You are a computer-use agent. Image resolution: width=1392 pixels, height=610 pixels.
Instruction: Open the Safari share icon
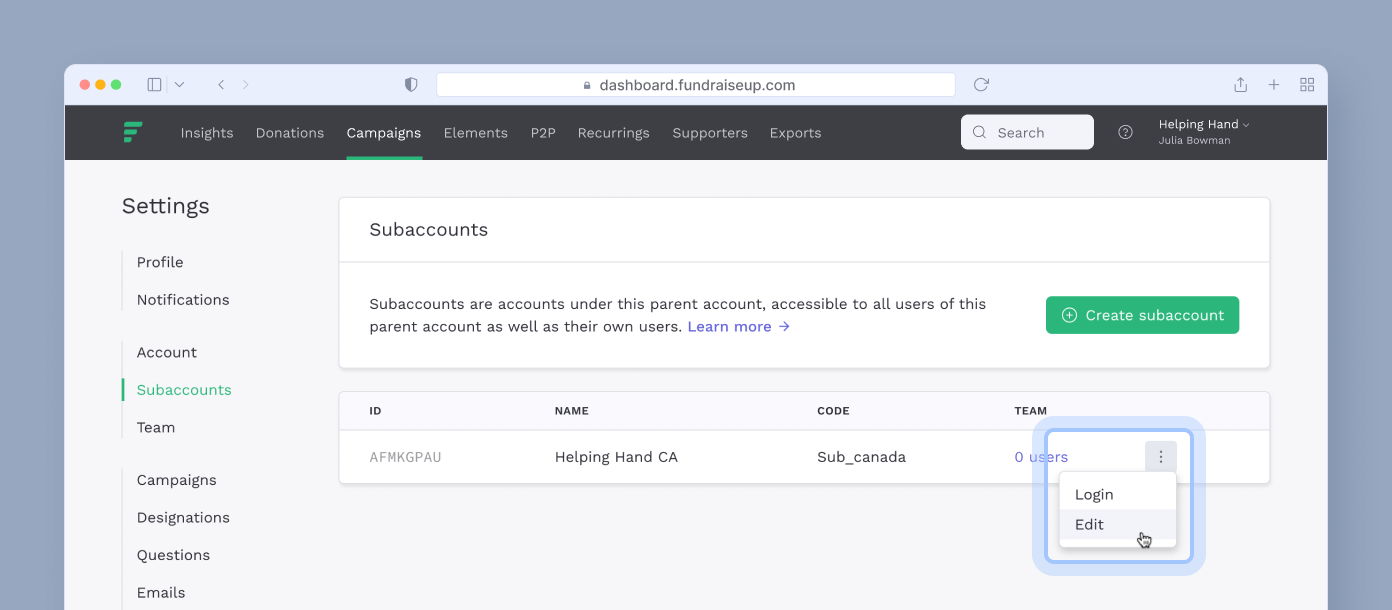[1240, 85]
